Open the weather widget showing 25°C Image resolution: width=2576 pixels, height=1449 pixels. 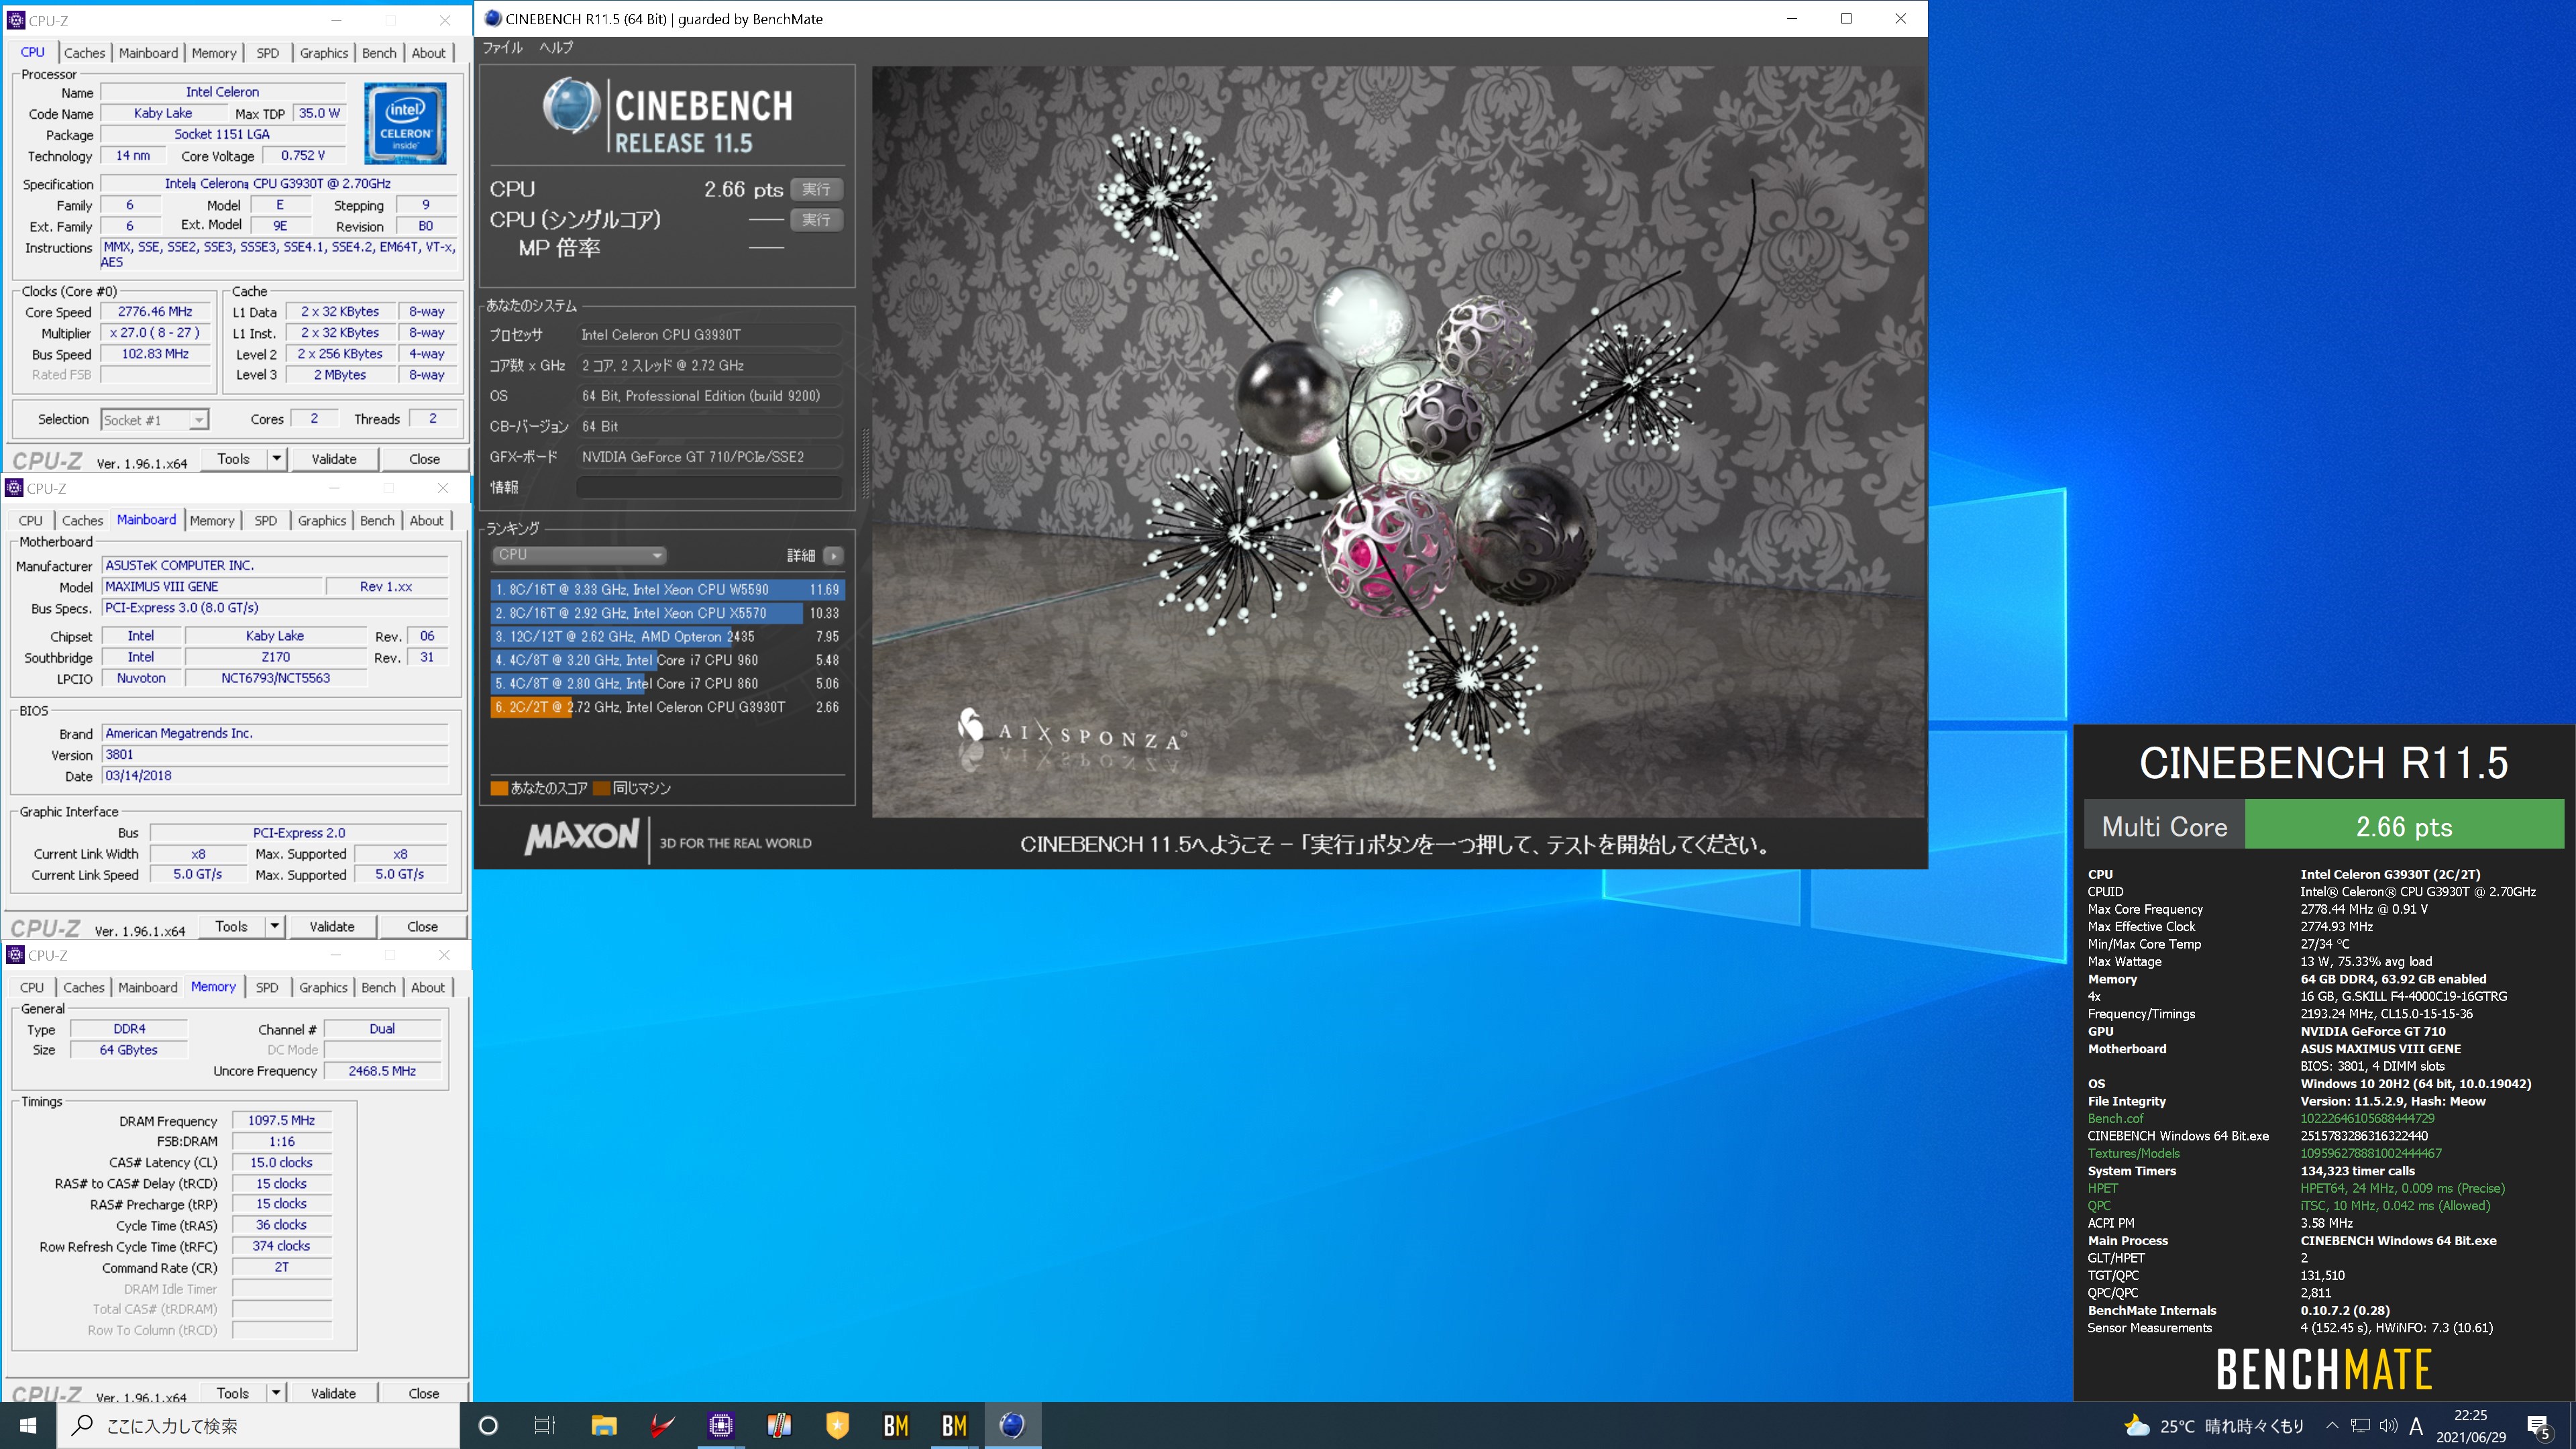click(2214, 1426)
